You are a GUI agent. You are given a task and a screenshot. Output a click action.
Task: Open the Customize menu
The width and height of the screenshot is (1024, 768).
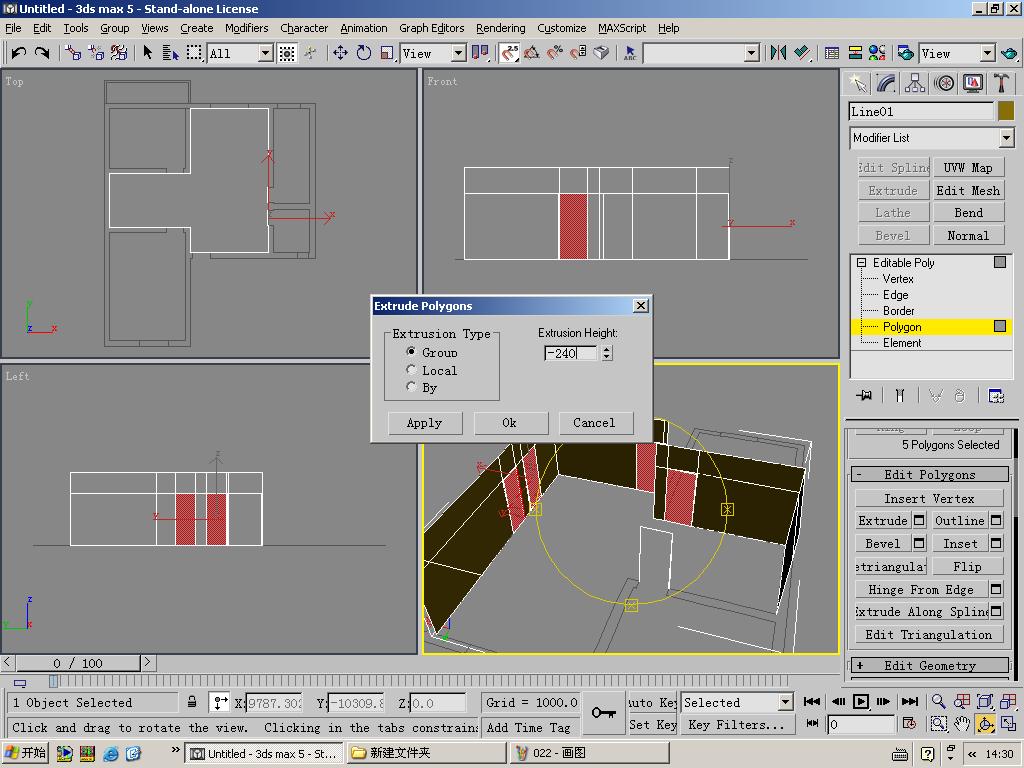coord(562,28)
